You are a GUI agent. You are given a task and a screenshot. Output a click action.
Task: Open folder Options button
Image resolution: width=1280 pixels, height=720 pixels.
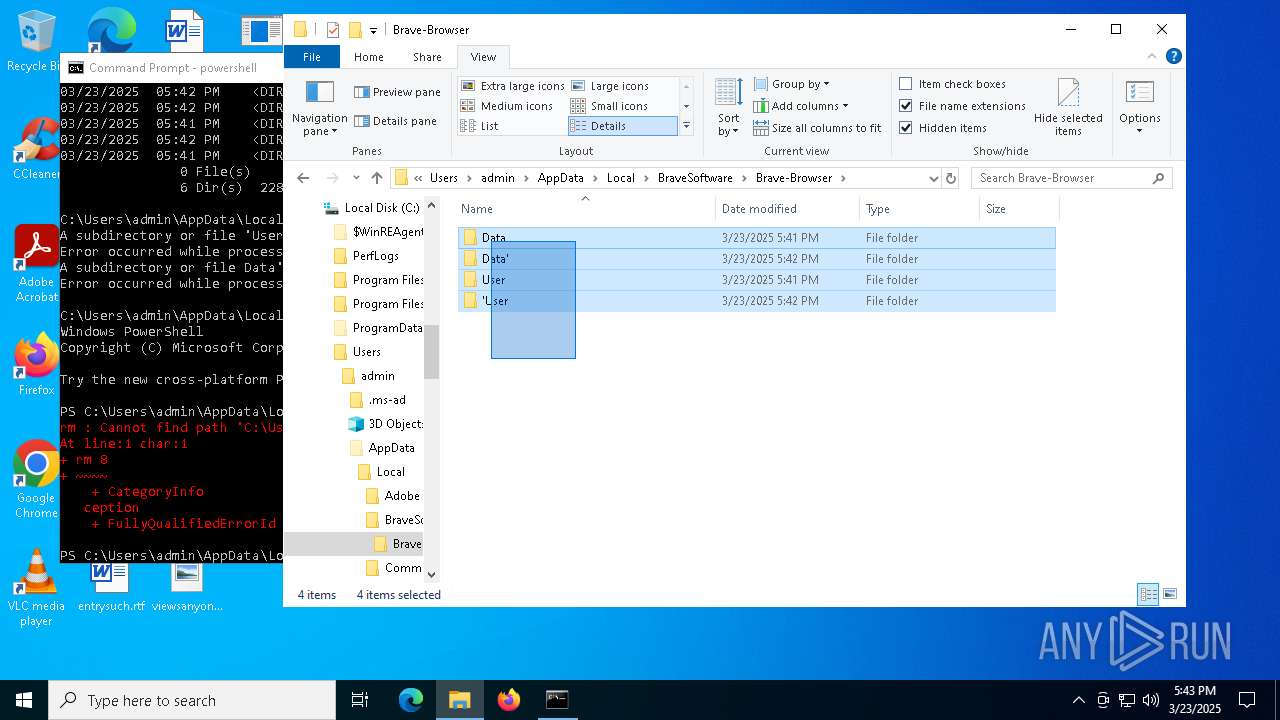tap(1140, 108)
